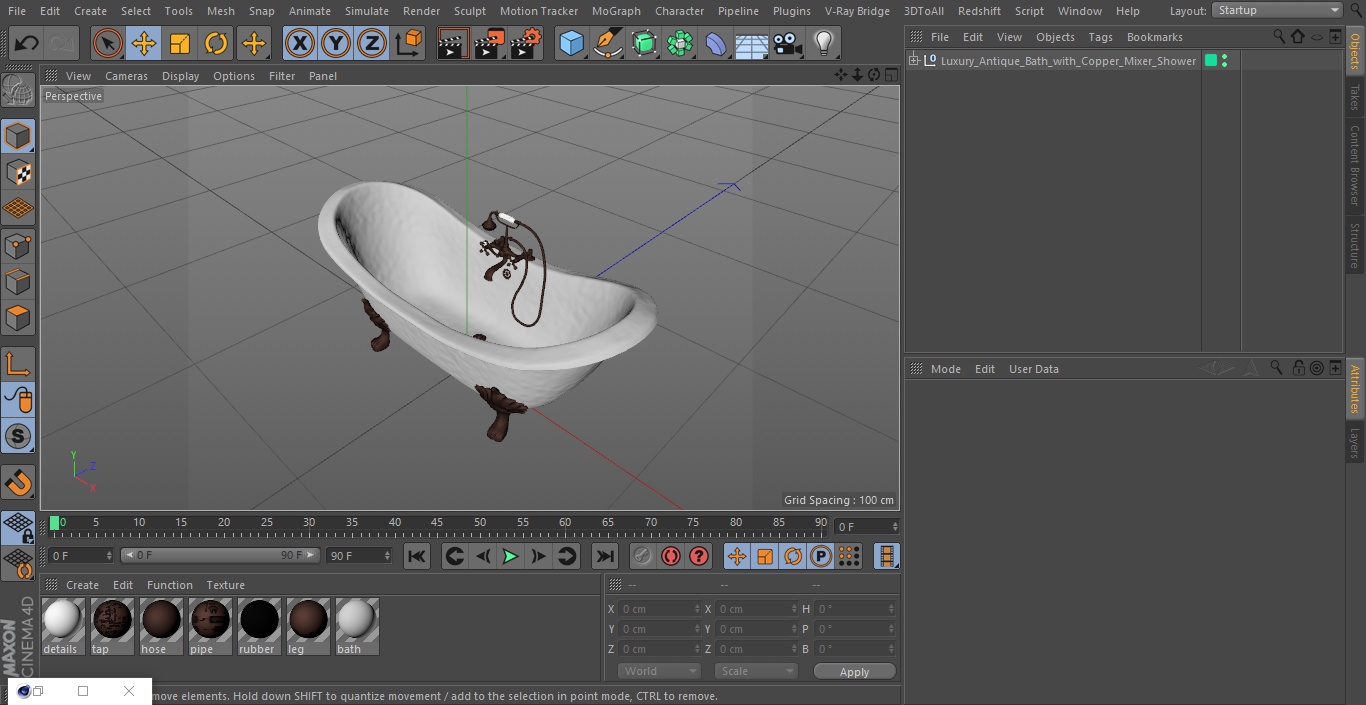Toggle X axis lock

pos(299,44)
